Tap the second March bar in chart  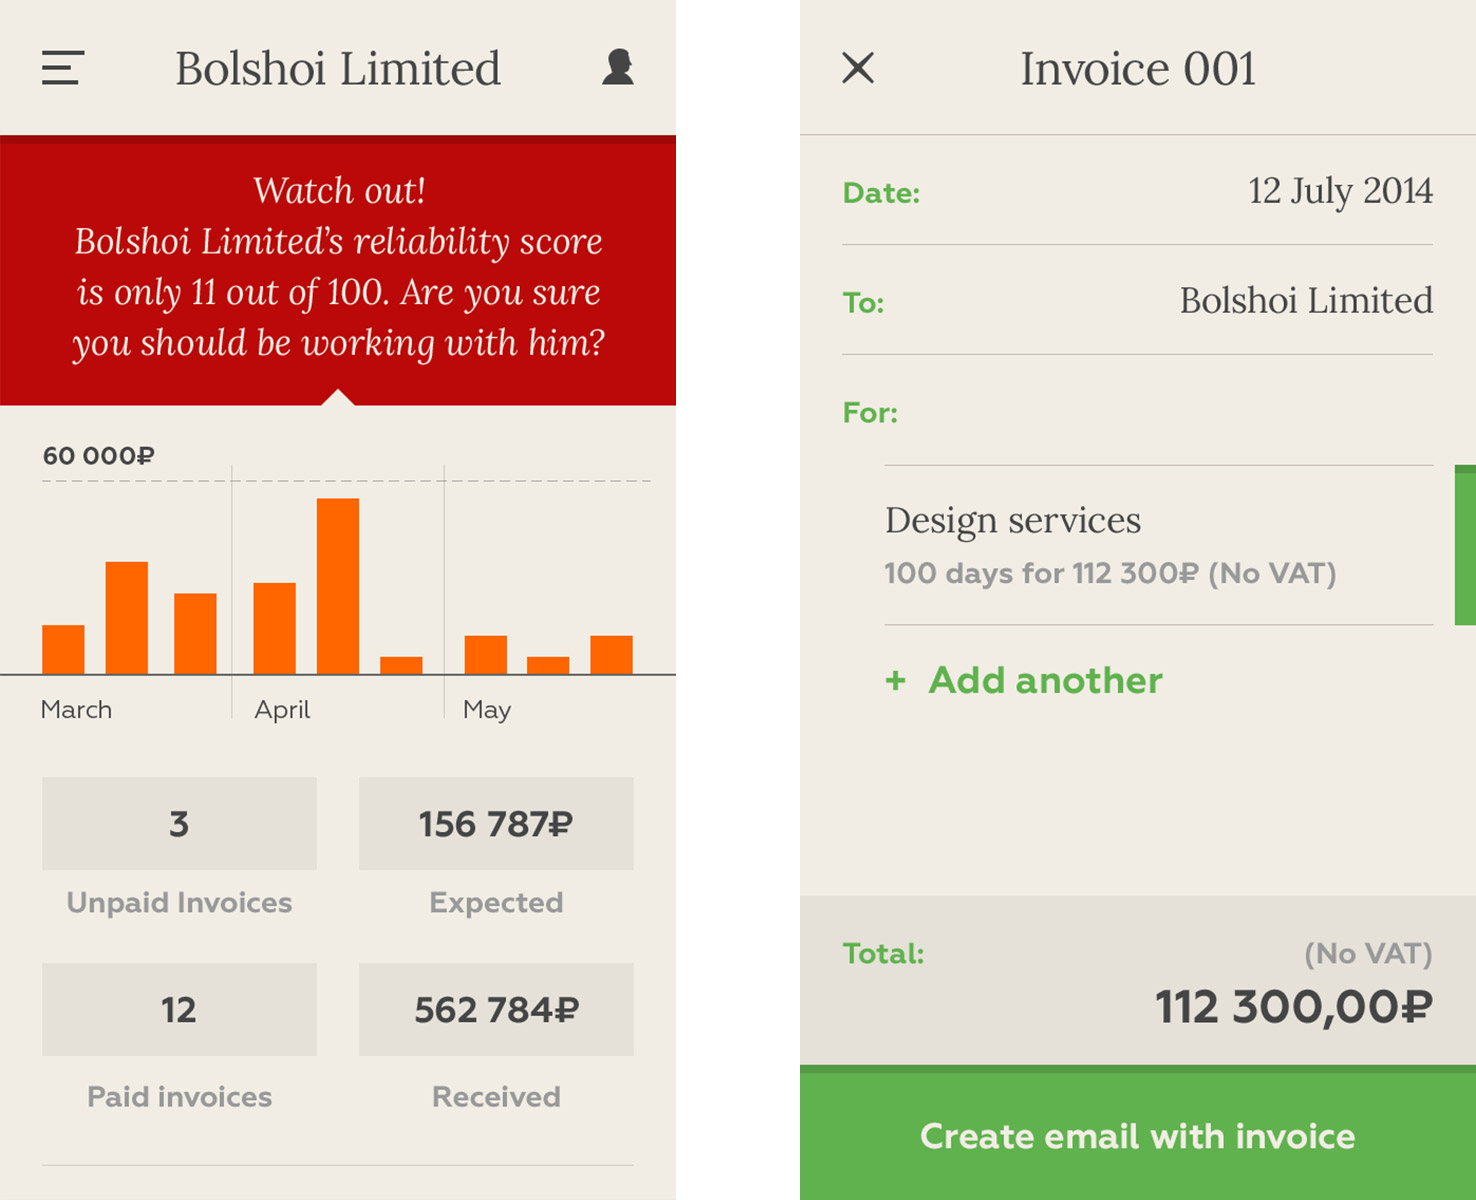coord(127,618)
